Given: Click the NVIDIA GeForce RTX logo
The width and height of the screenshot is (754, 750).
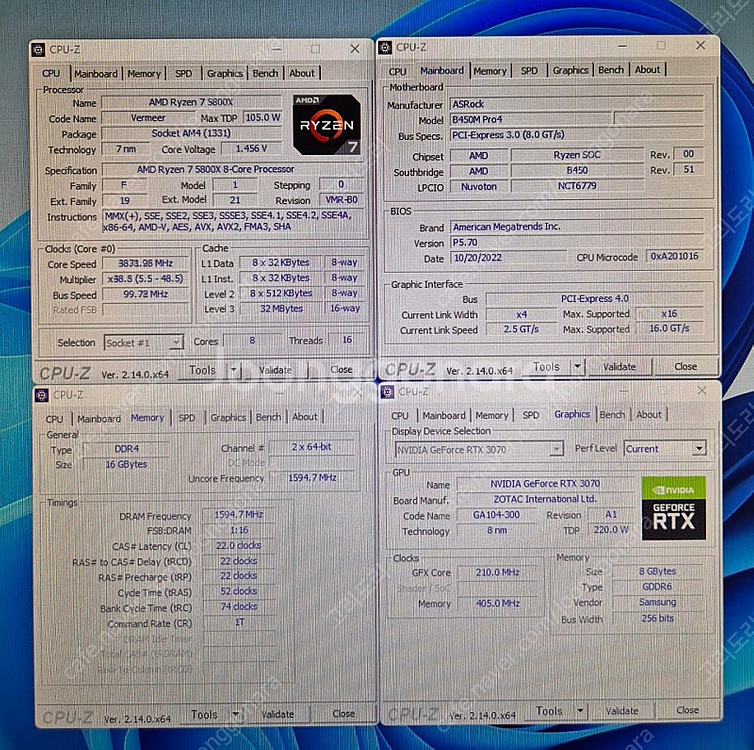Looking at the screenshot, I should pyautogui.click(x=674, y=508).
